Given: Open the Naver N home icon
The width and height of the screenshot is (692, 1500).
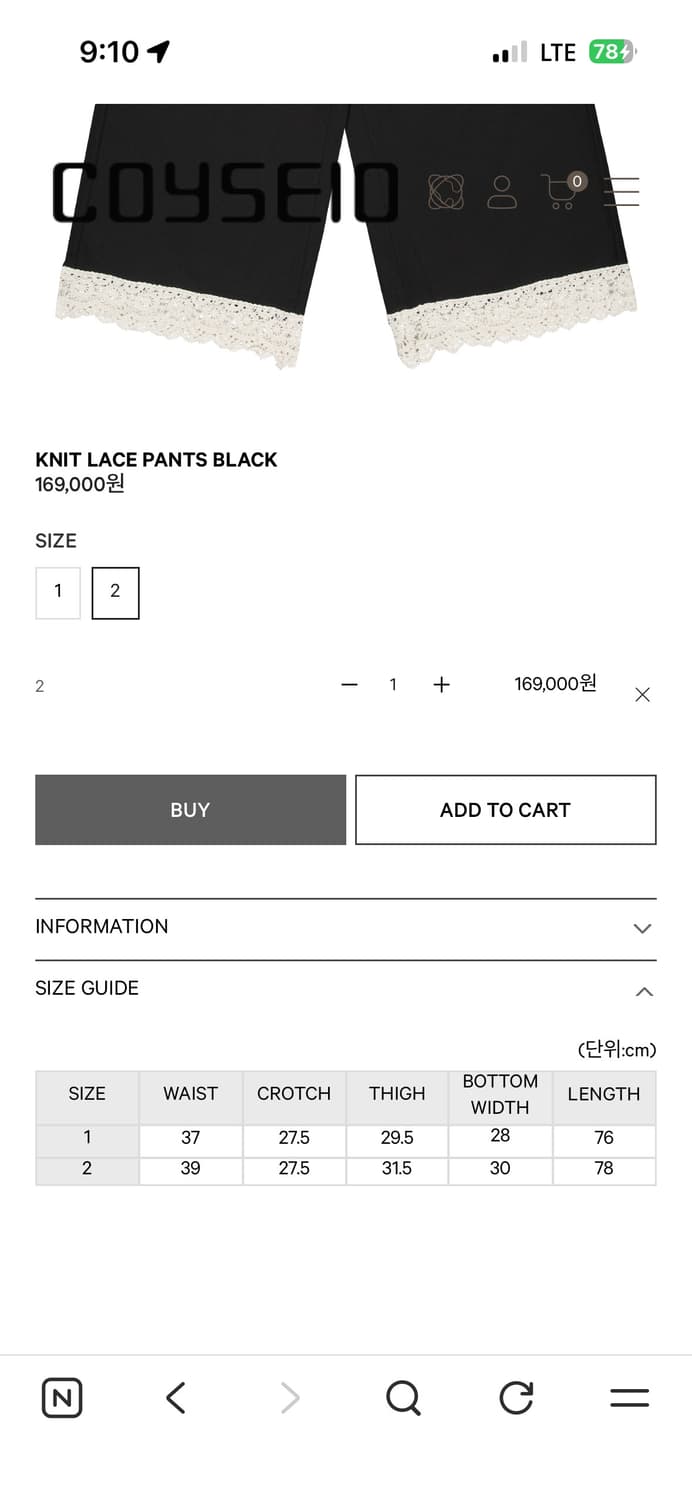Looking at the screenshot, I should coord(62,1397).
